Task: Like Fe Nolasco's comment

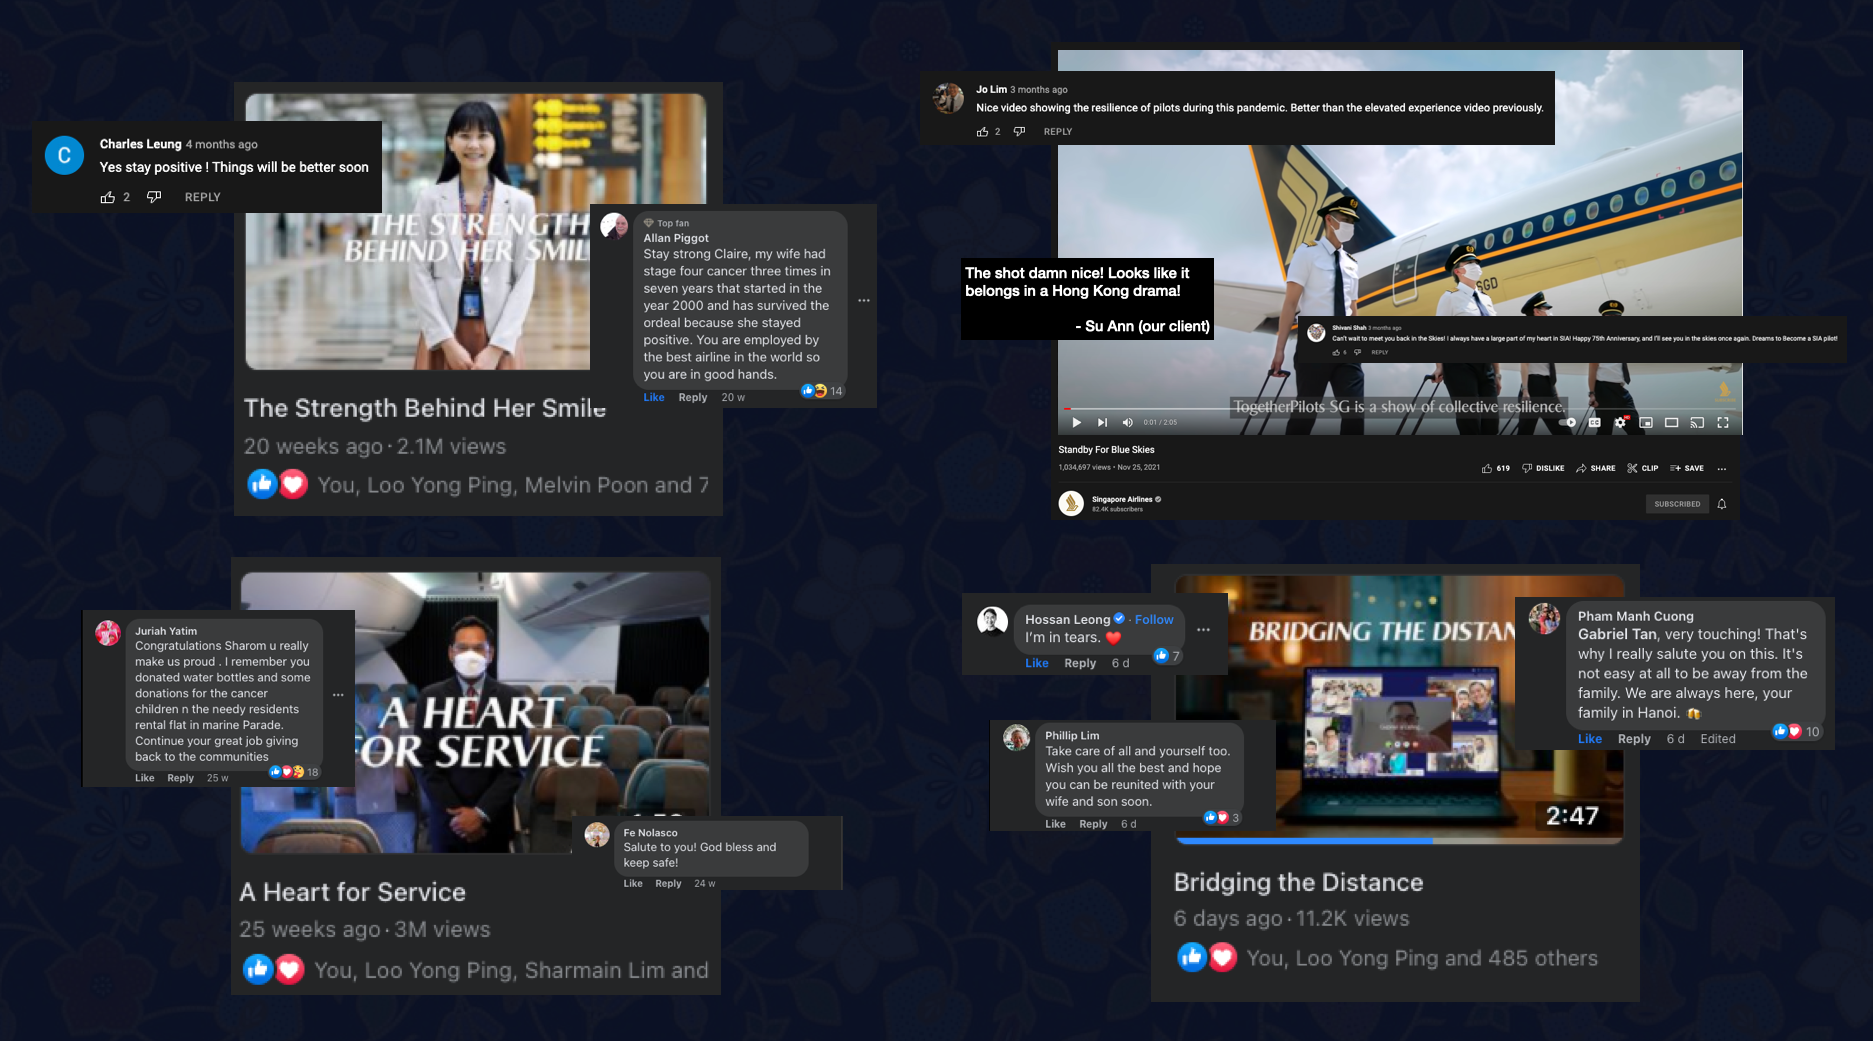Action: coord(633,884)
